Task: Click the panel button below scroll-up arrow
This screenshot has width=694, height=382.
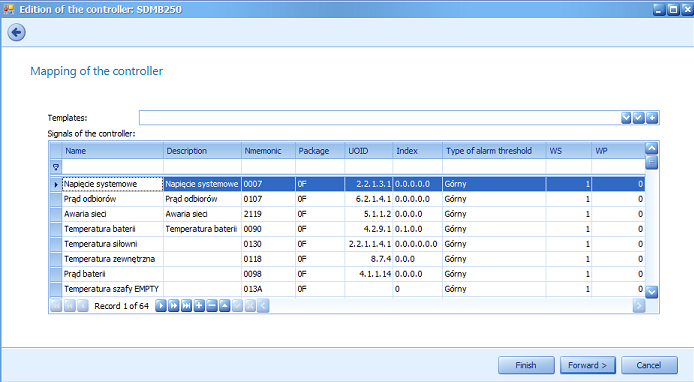Action: tap(652, 162)
